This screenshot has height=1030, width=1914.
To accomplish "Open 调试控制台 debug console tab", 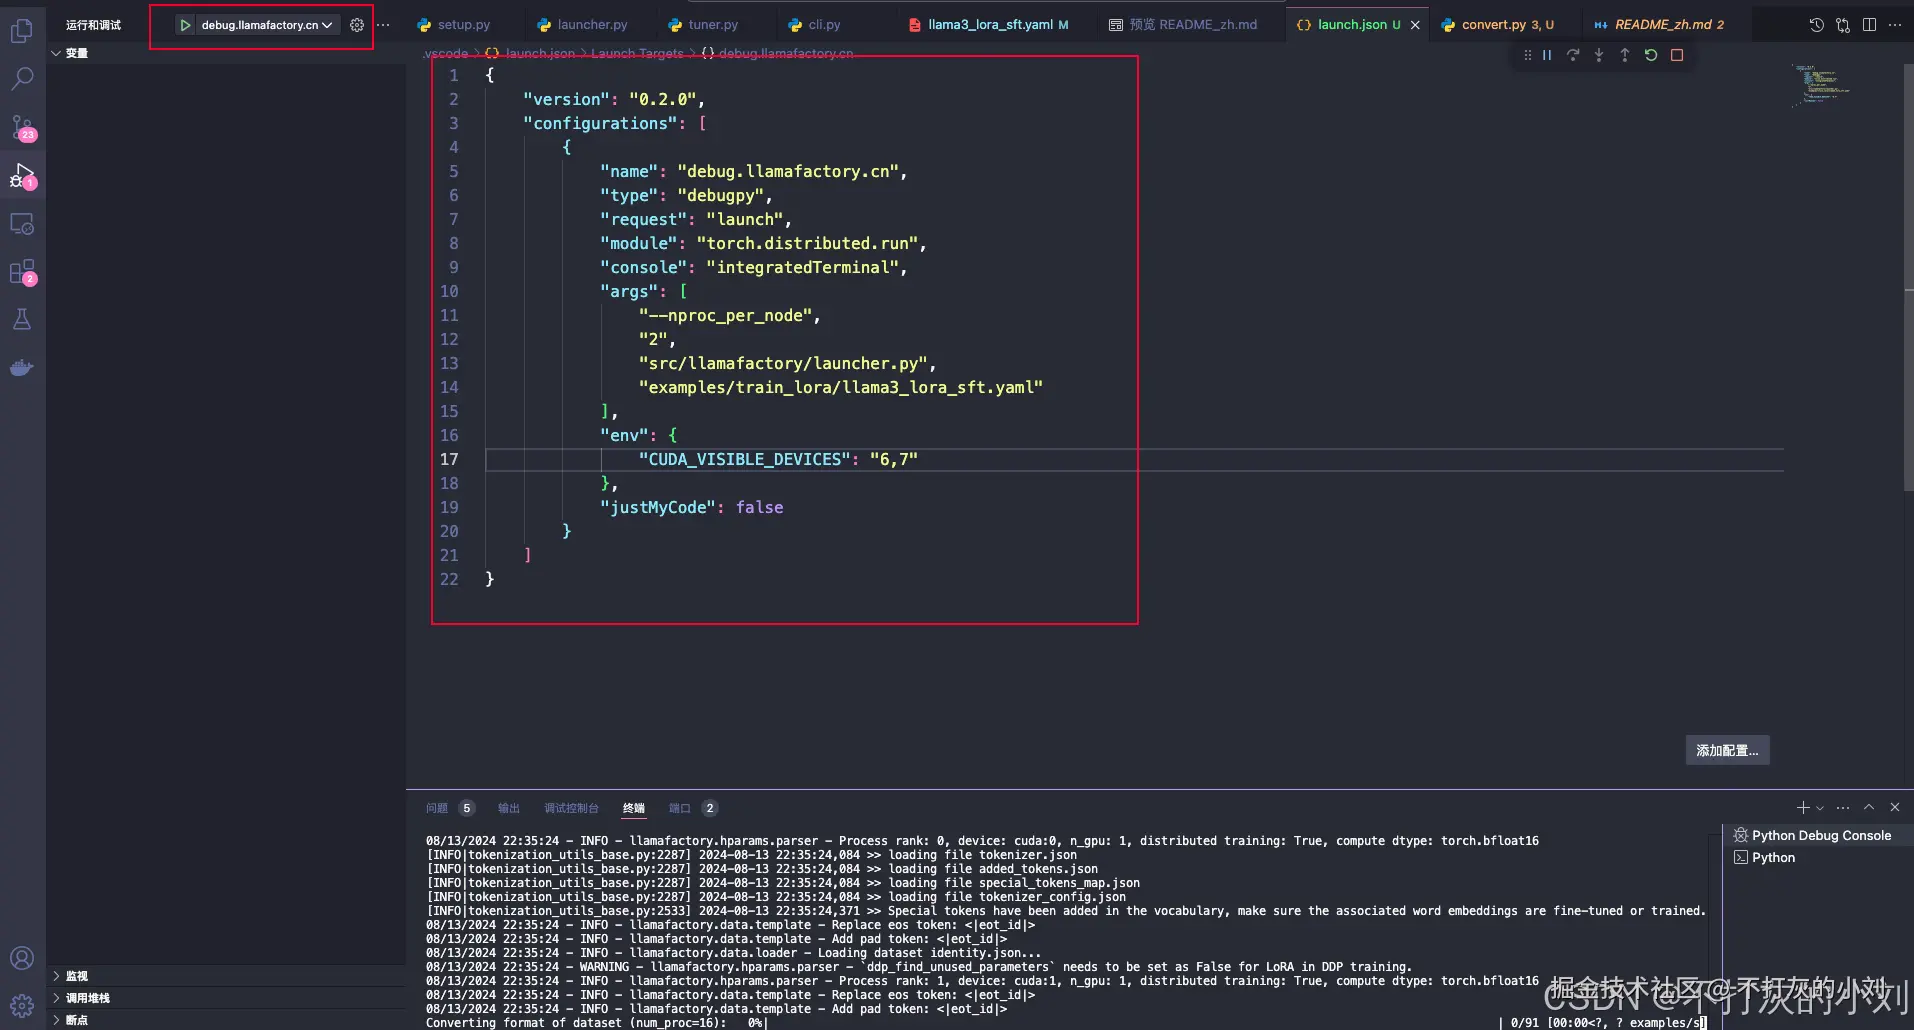I will click(571, 808).
